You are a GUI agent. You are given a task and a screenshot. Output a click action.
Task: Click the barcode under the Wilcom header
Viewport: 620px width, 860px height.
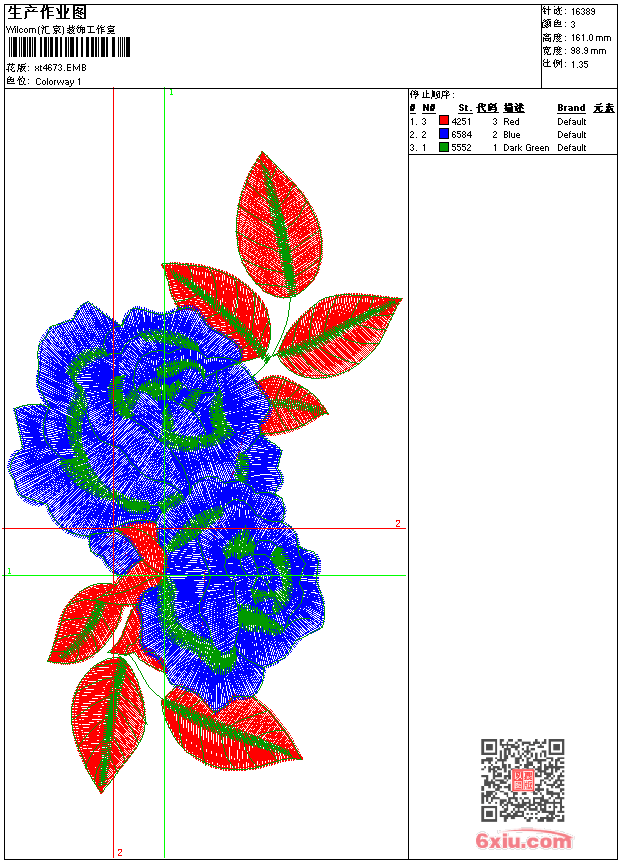pos(69,47)
